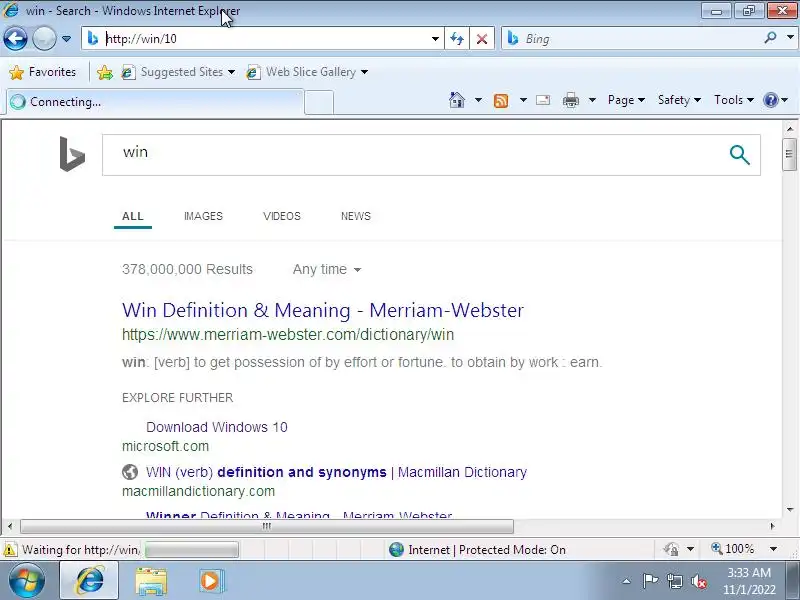Open WIN (verb) Macmillan Dictionary link
The image size is (800, 600).
pos(336,472)
